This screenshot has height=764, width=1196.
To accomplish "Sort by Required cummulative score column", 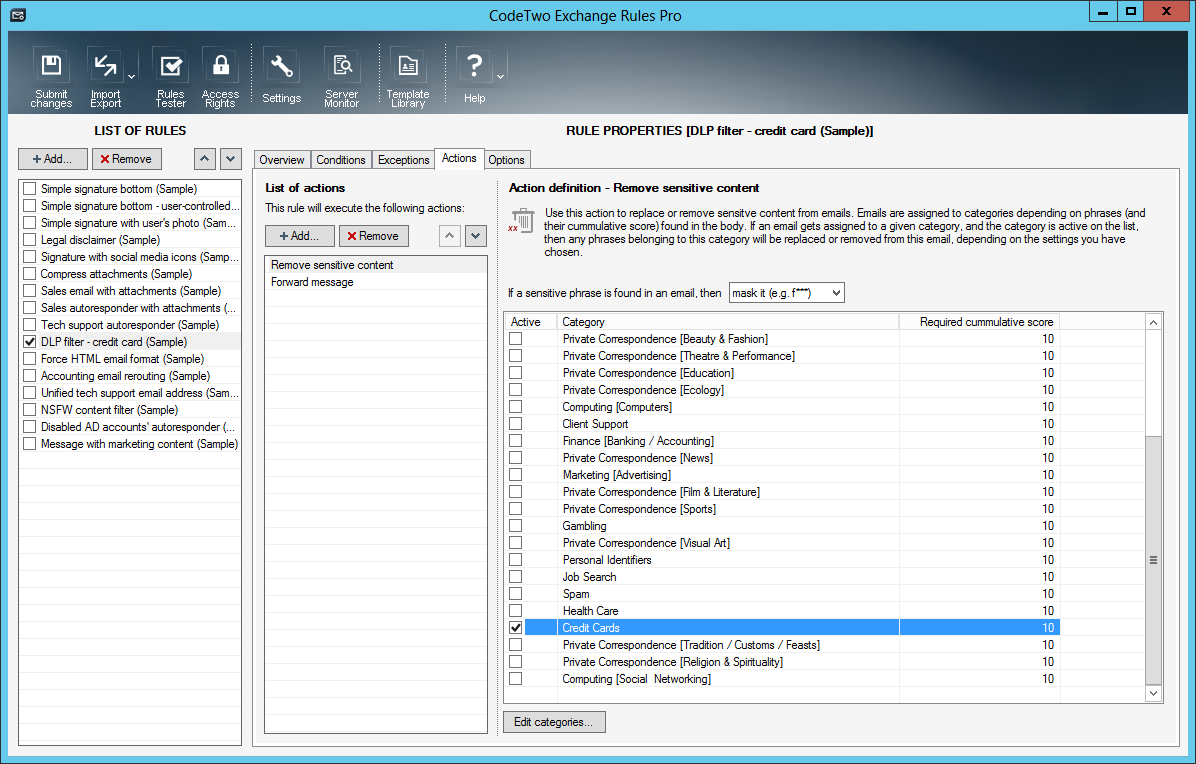I will coord(979,322).
